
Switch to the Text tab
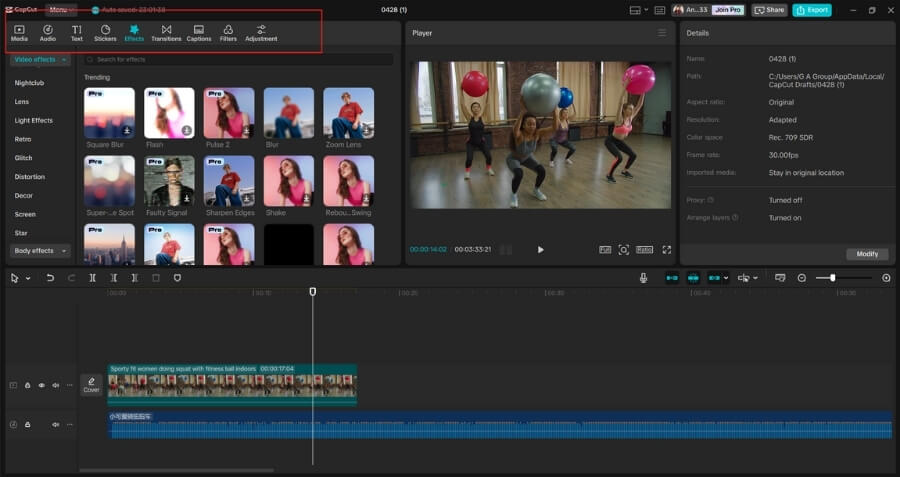pos(76,33)
